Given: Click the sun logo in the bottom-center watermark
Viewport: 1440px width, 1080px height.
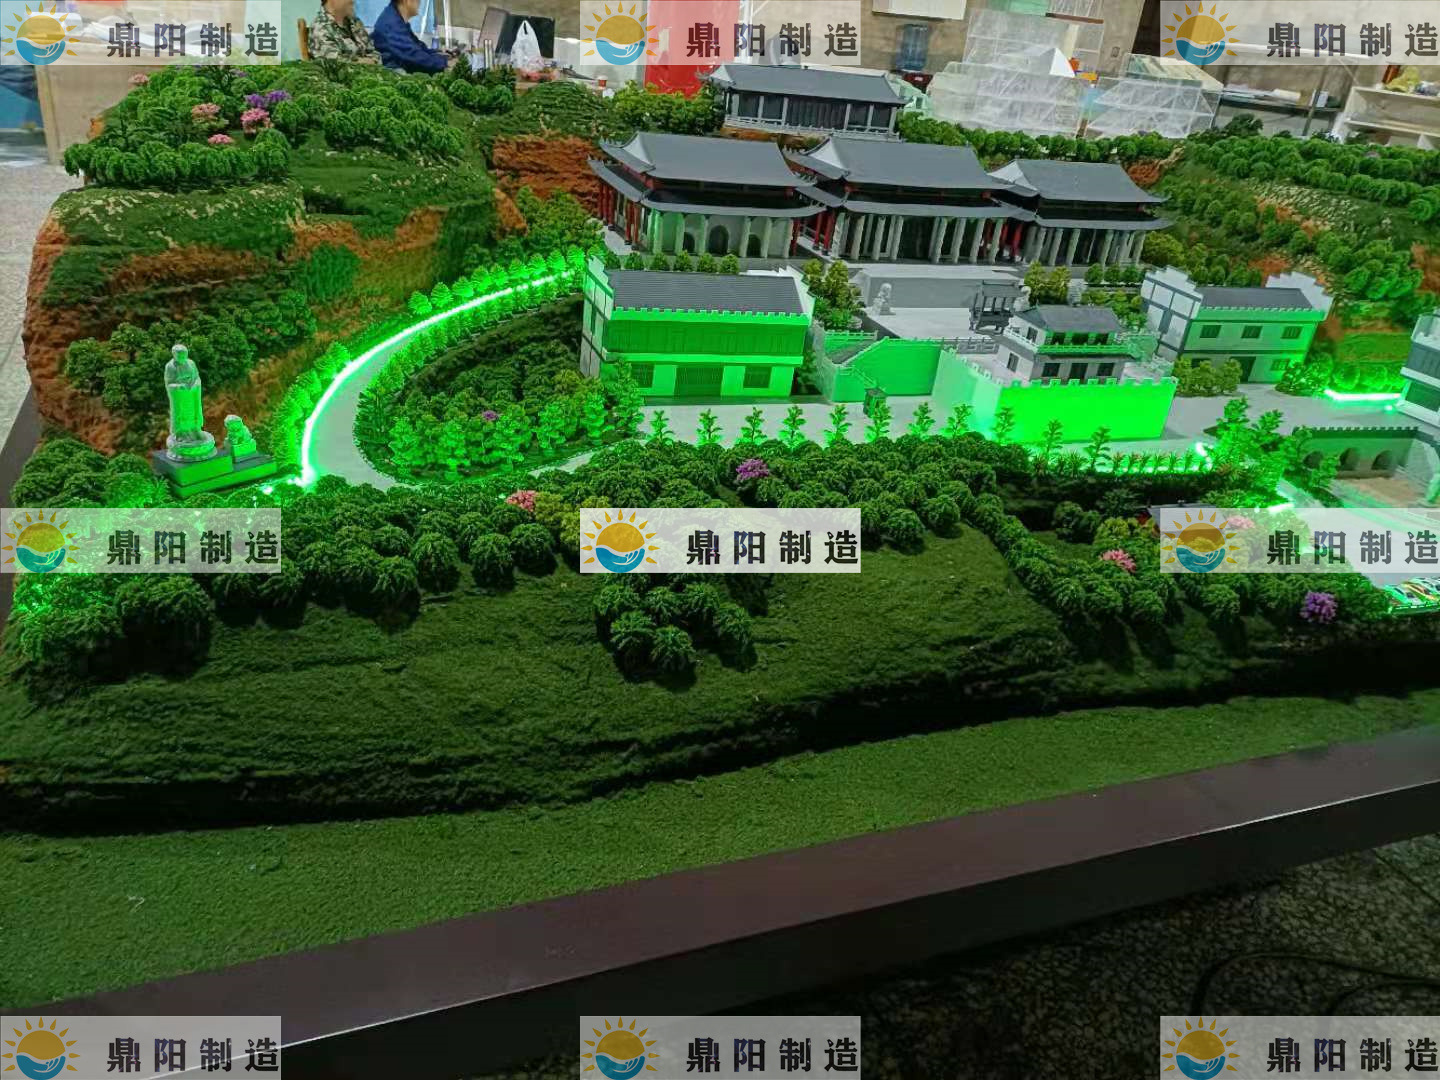Looking at the screenshot, I should 620,1050.
